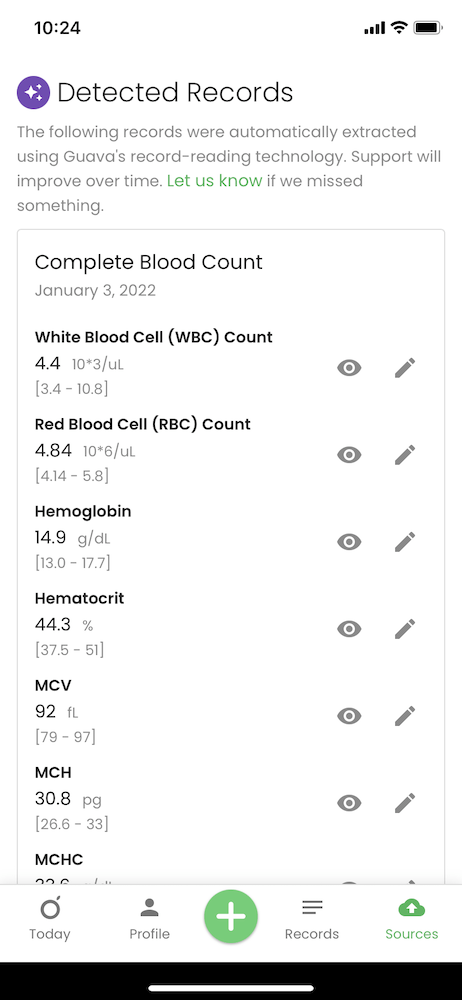
Task: Toggle the MCV eye icon
Action: coord(349,716)
